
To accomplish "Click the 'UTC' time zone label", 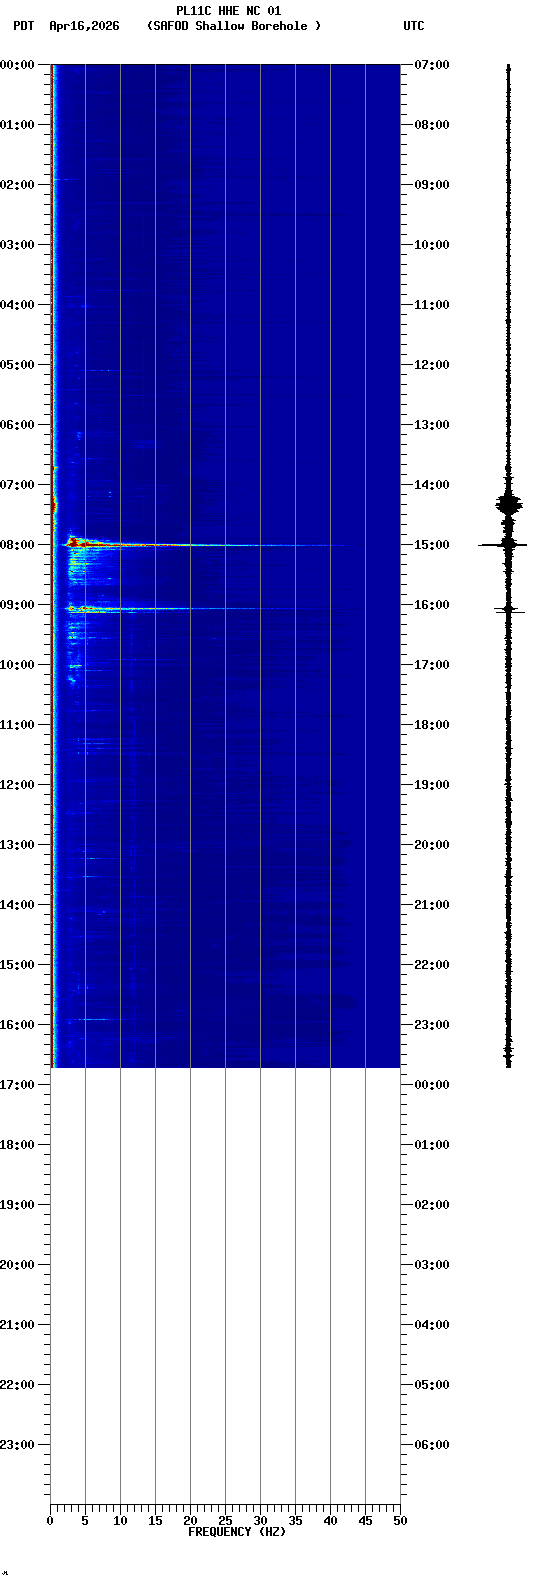I will coord(414,26).
